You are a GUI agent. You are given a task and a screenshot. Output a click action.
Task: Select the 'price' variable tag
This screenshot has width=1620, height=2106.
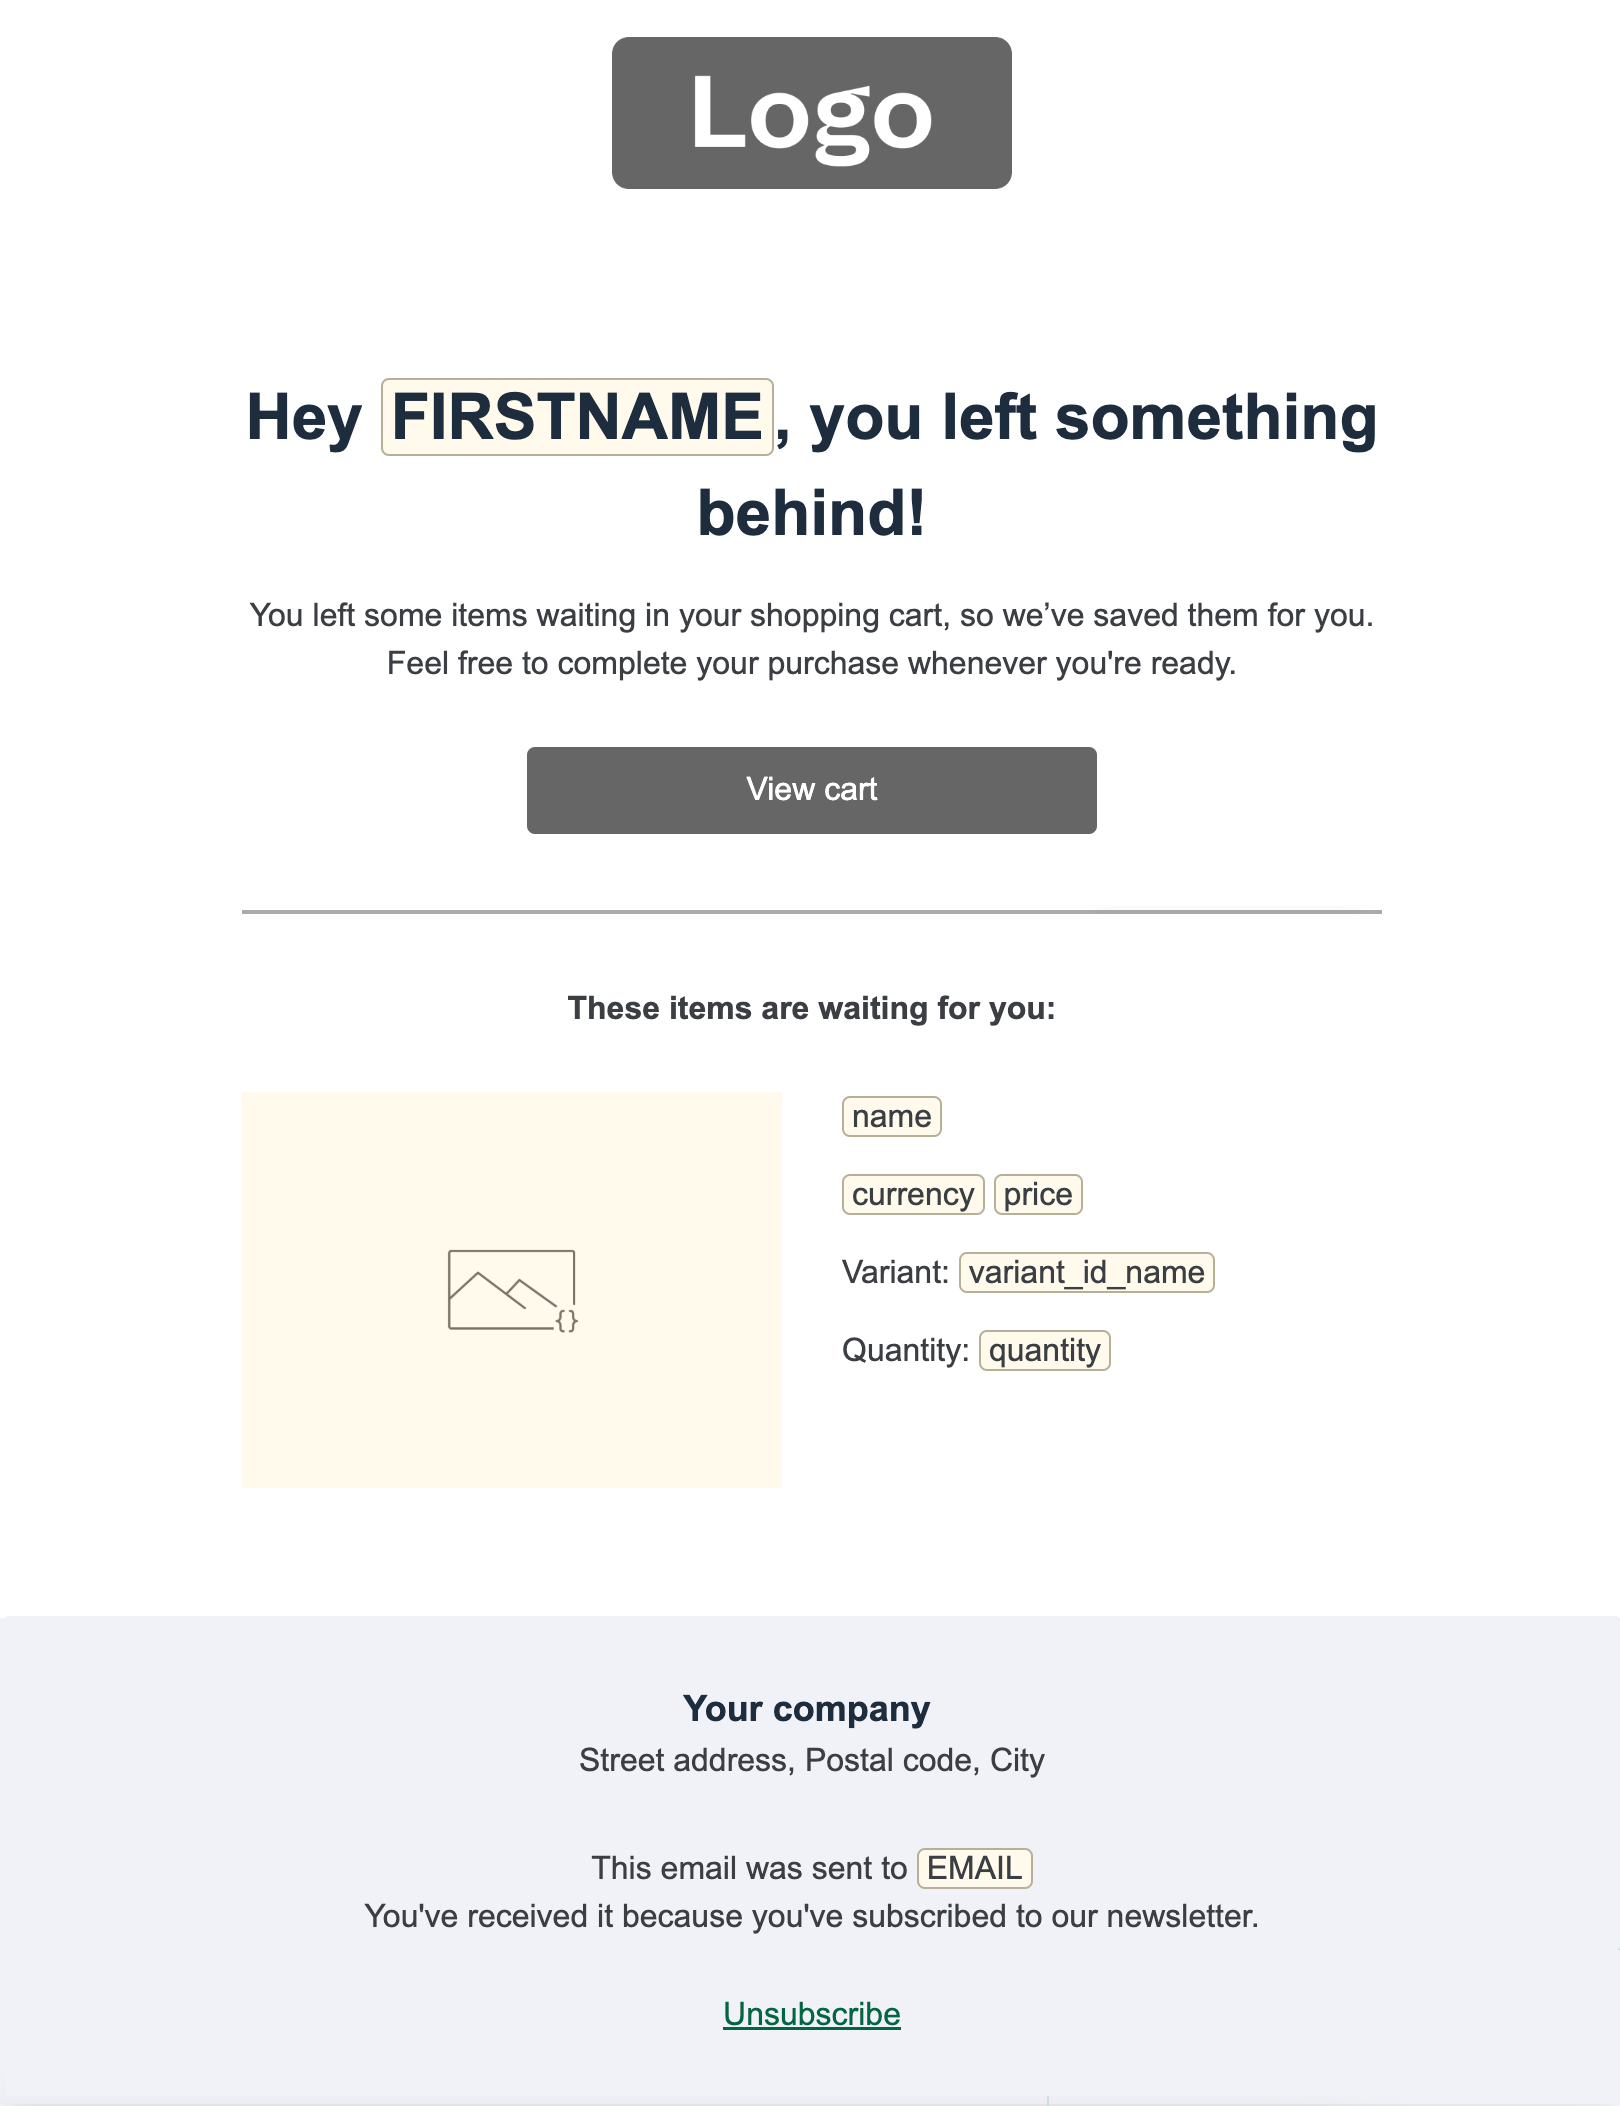[x=1037, y=1194]
